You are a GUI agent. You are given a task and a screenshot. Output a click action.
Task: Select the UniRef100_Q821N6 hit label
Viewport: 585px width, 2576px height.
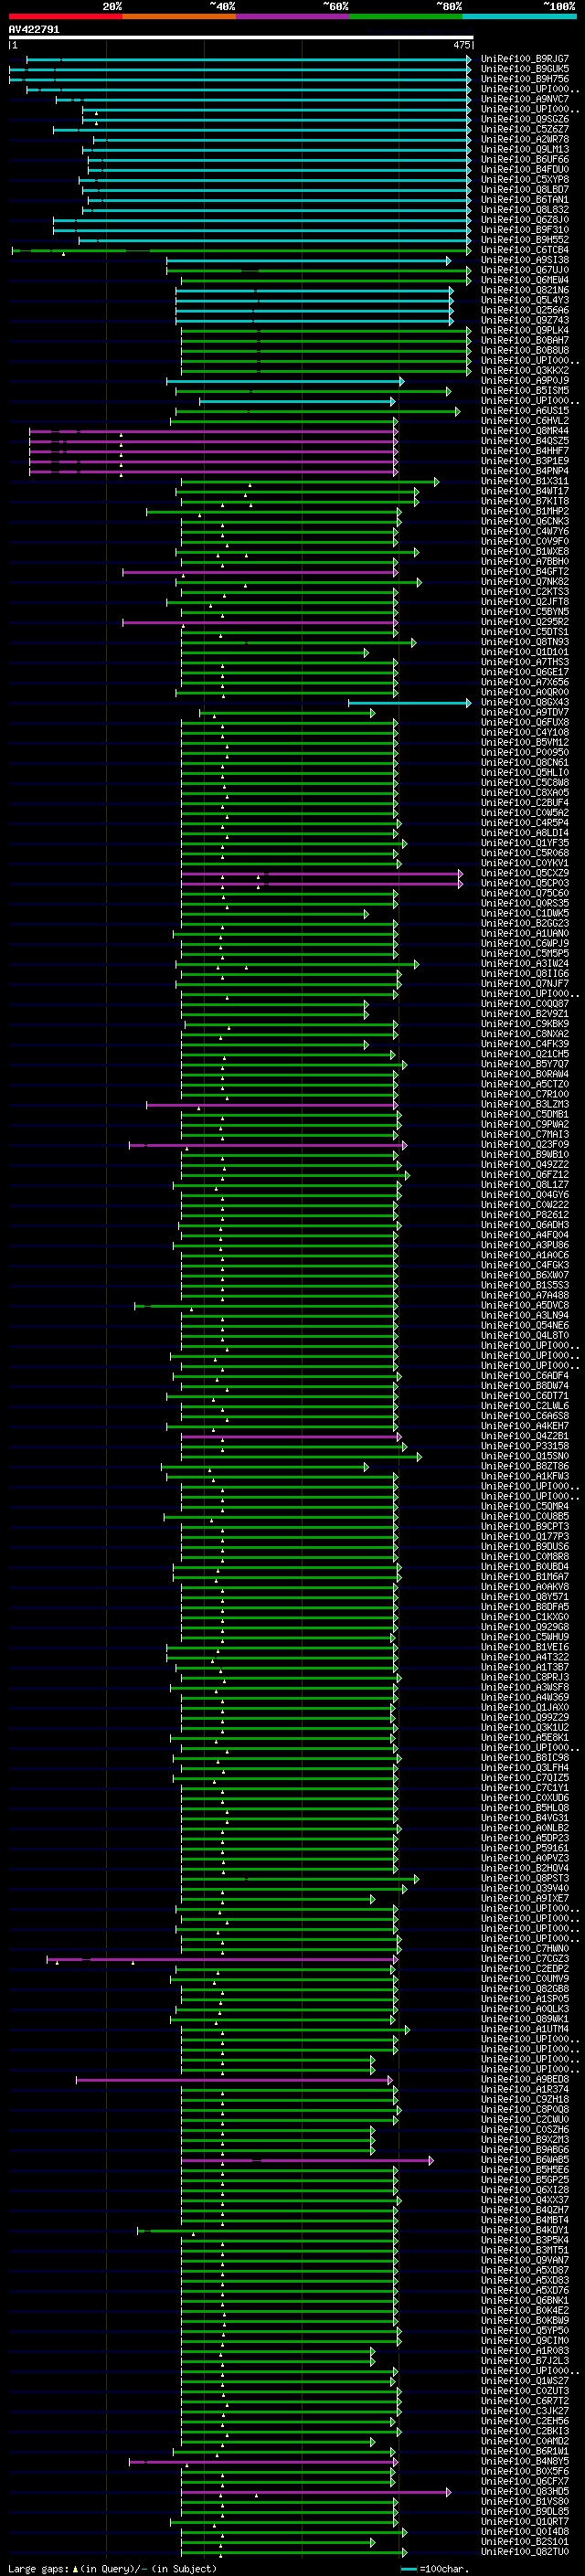coord(525,290)
